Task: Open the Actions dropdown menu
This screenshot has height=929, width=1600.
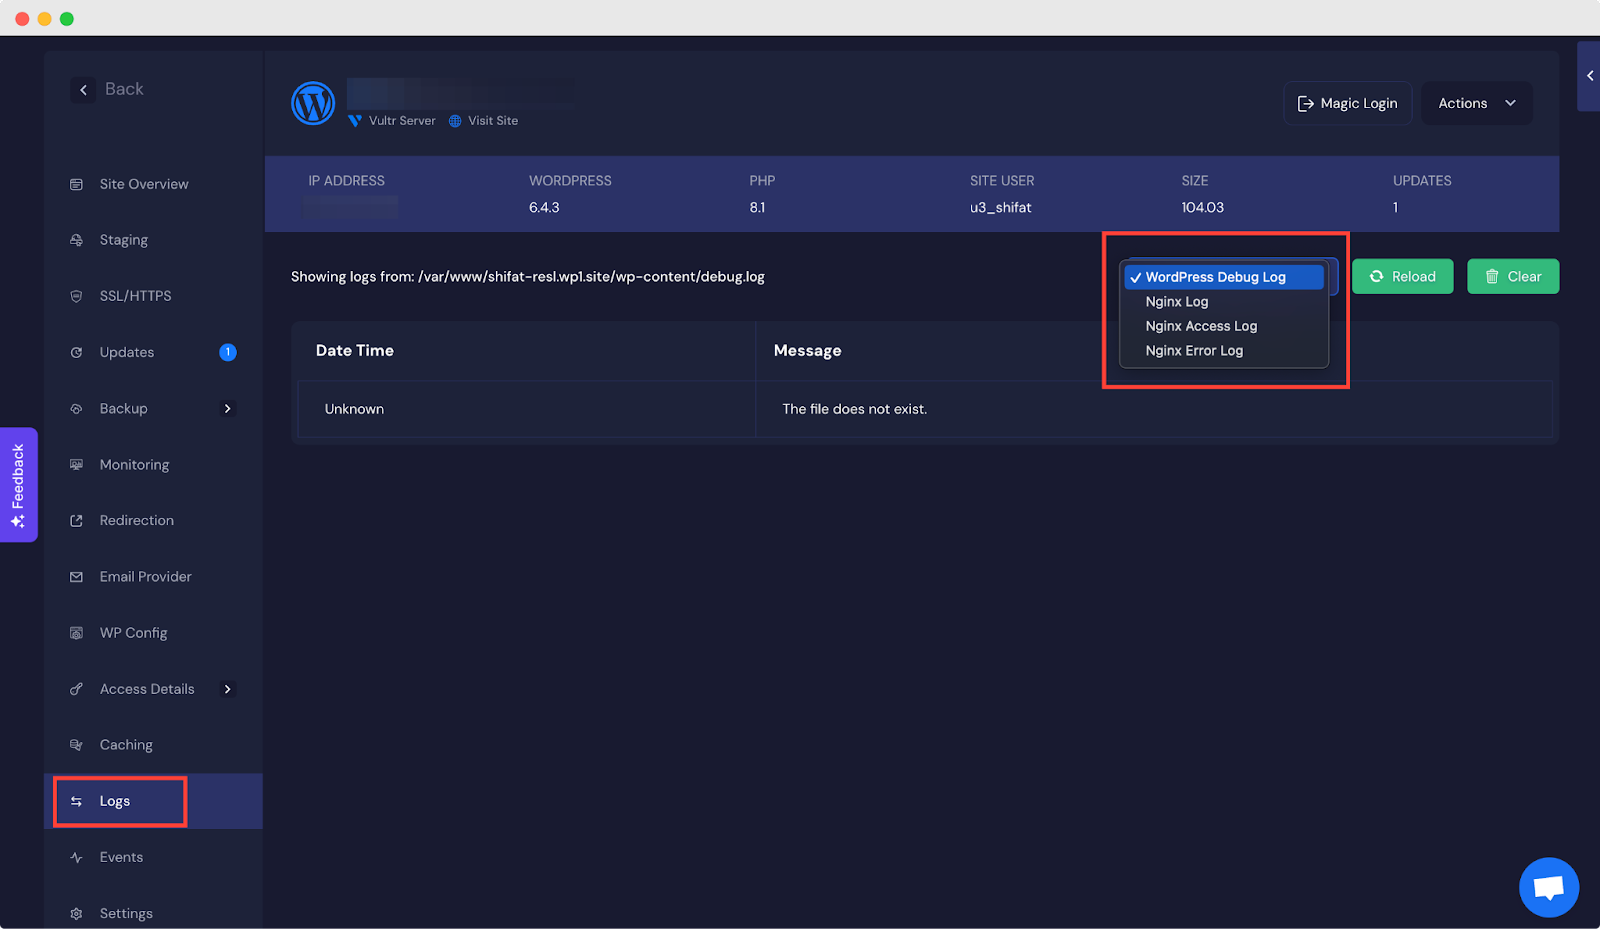Action: 1476,103
